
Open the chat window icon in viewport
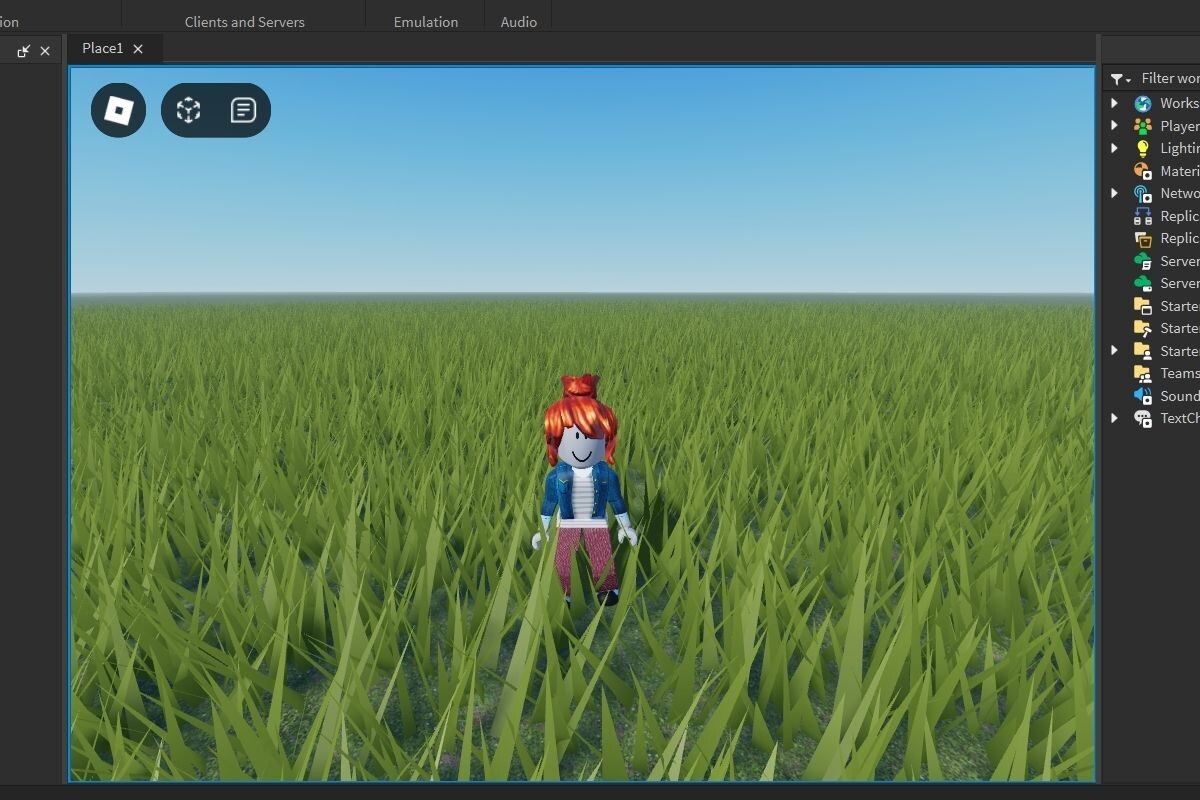coord(243,110)
